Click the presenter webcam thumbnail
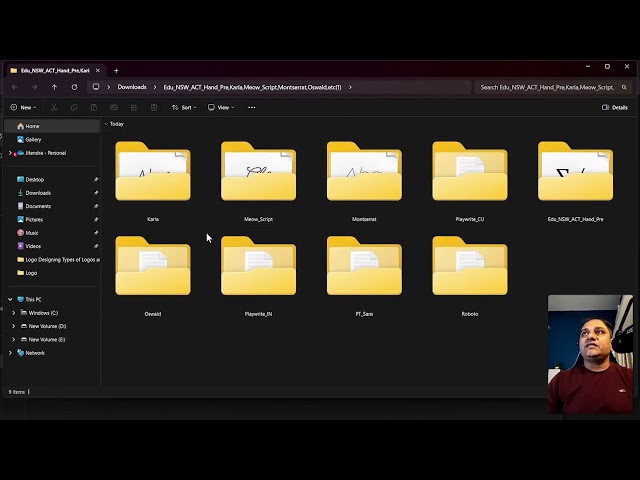This screenshot has width=640, height=480. [590, 354]
